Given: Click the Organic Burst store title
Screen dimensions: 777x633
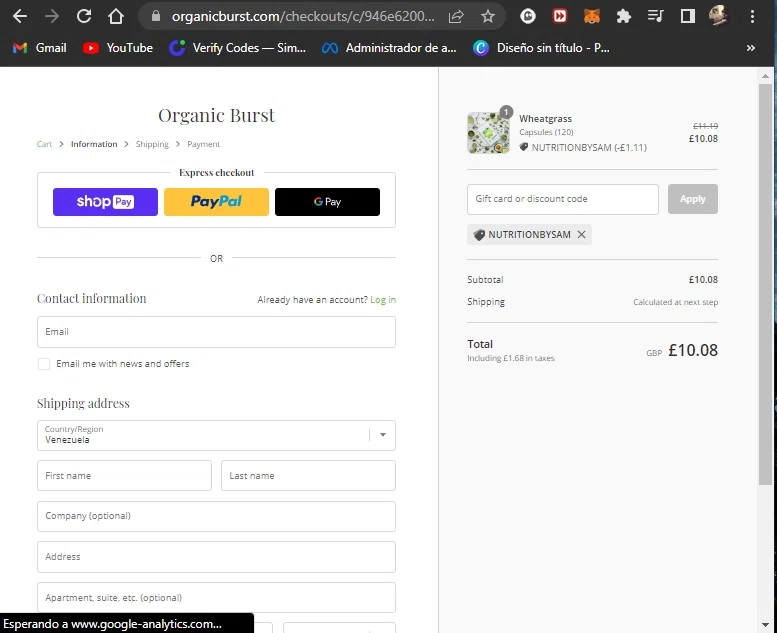Looking at the screenshot, I should [217, 115].
